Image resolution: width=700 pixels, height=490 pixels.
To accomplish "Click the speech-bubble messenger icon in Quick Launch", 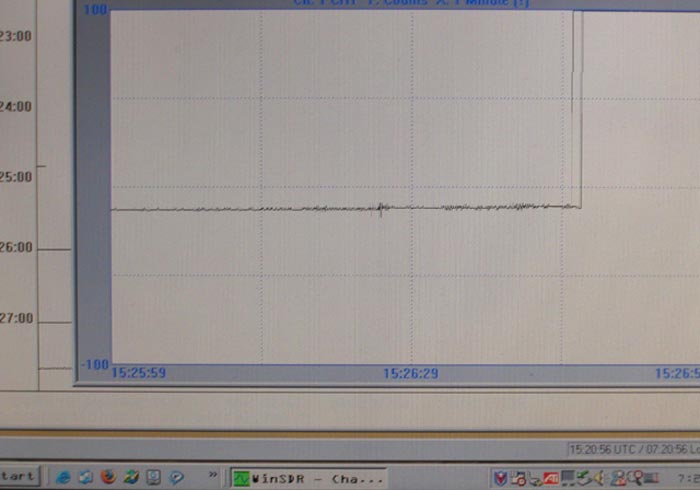I will [x=176, y=478].
